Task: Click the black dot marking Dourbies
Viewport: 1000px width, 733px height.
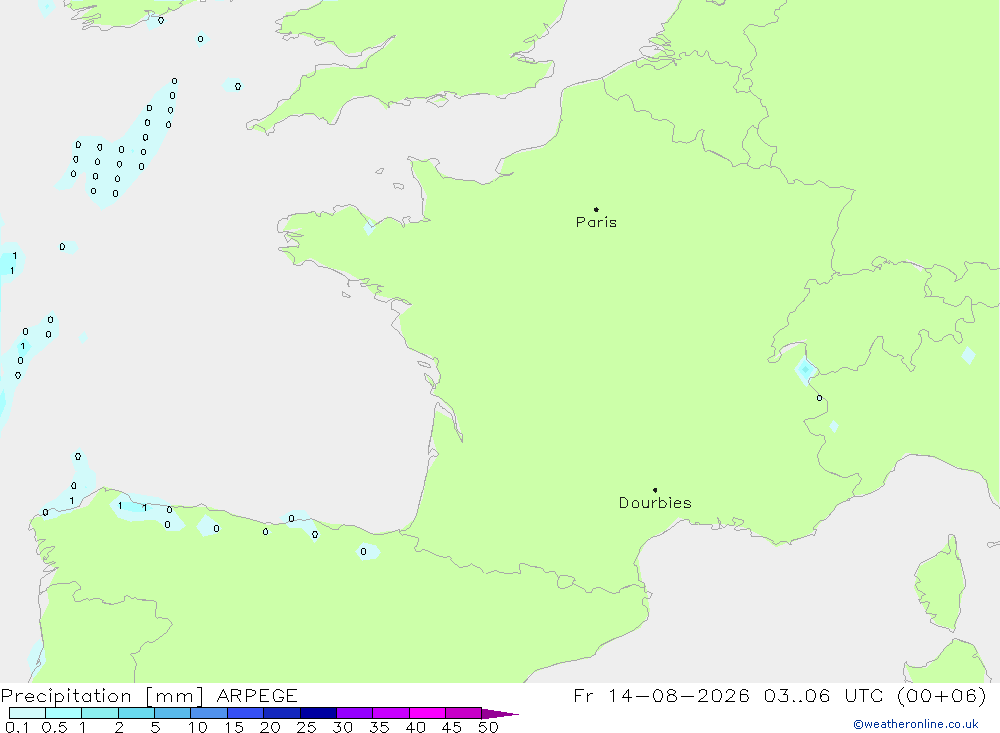Action: tap(655, 490)
